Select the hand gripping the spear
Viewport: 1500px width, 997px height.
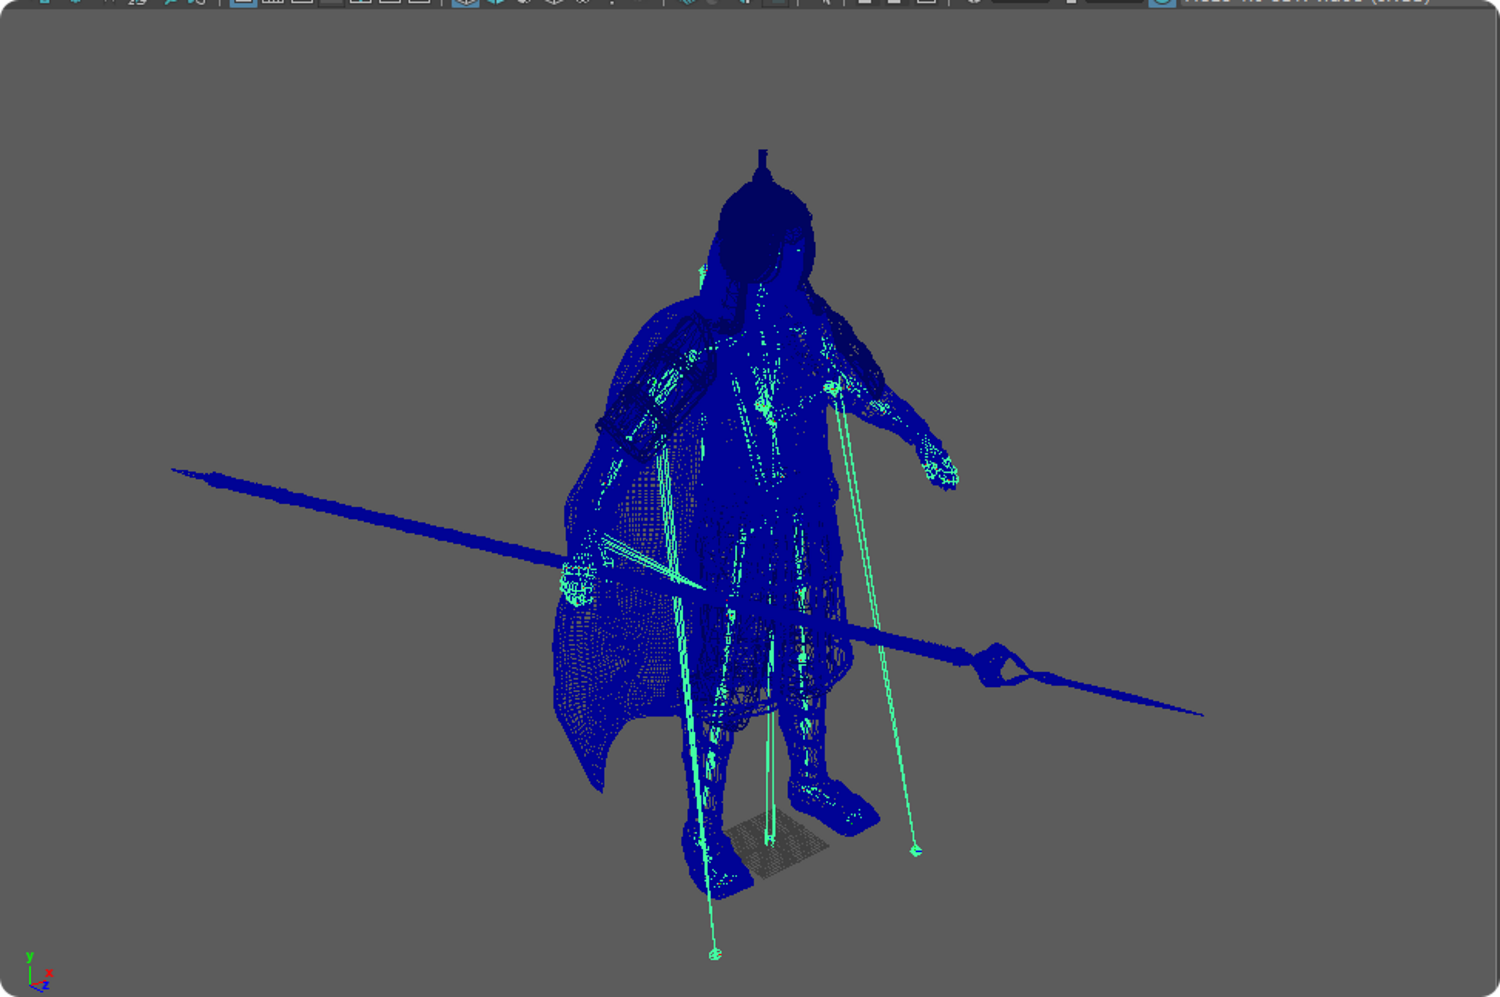[x=579, y=580]
